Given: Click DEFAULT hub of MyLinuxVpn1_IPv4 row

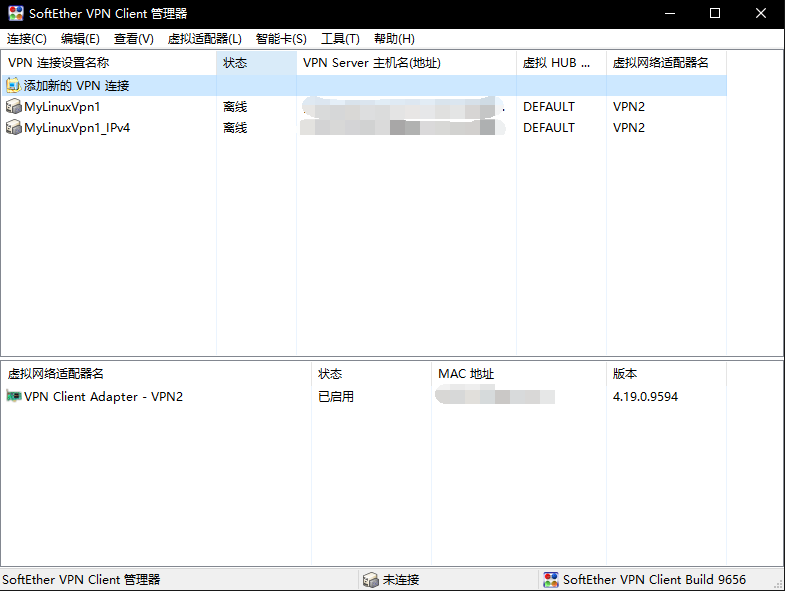Looking at the screenshot, I should tap(549, 128).
